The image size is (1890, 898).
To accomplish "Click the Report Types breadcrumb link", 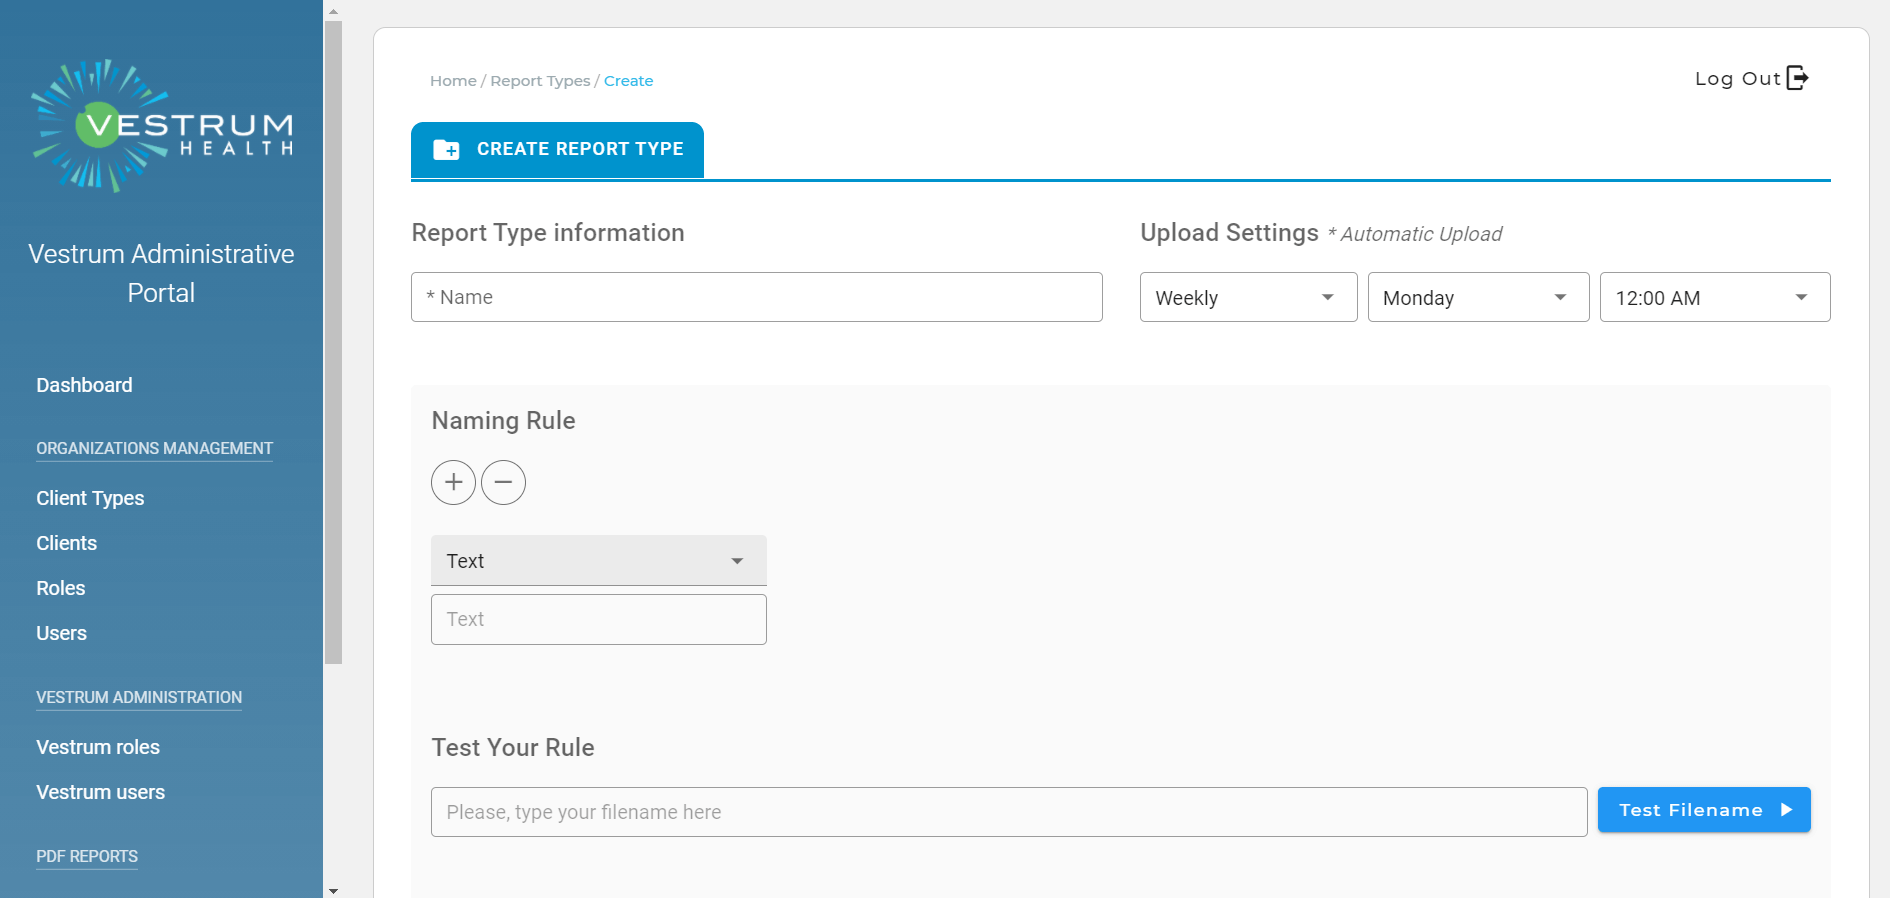I will pos(540,81).
